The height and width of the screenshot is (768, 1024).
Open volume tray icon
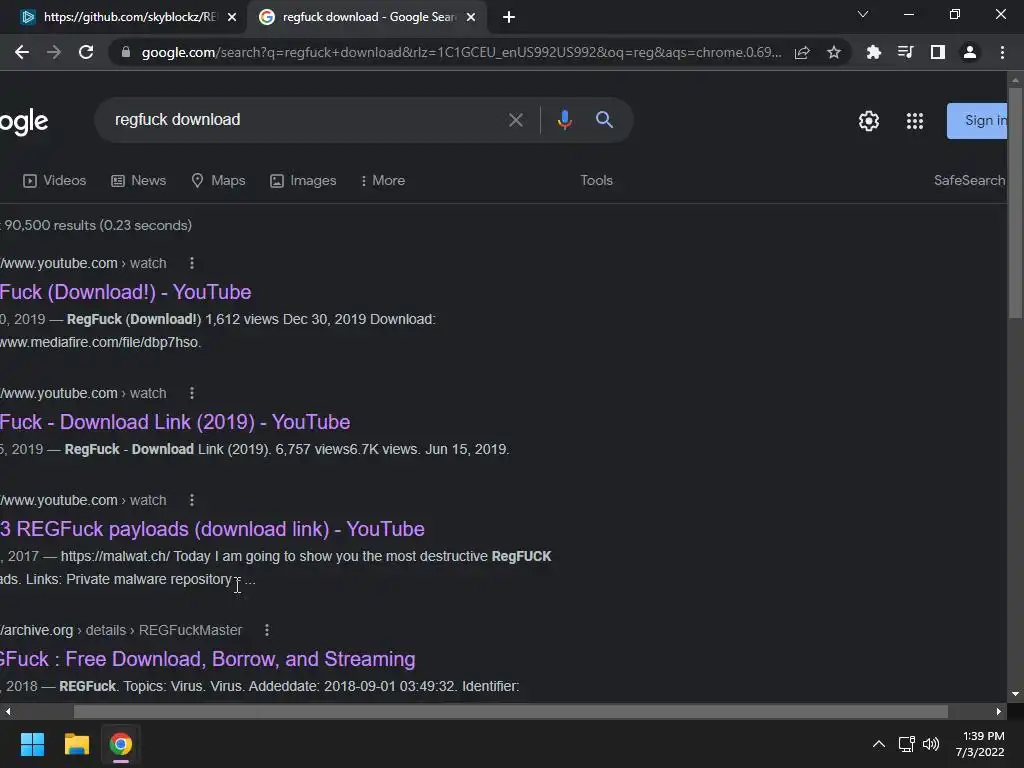point(931,744)
